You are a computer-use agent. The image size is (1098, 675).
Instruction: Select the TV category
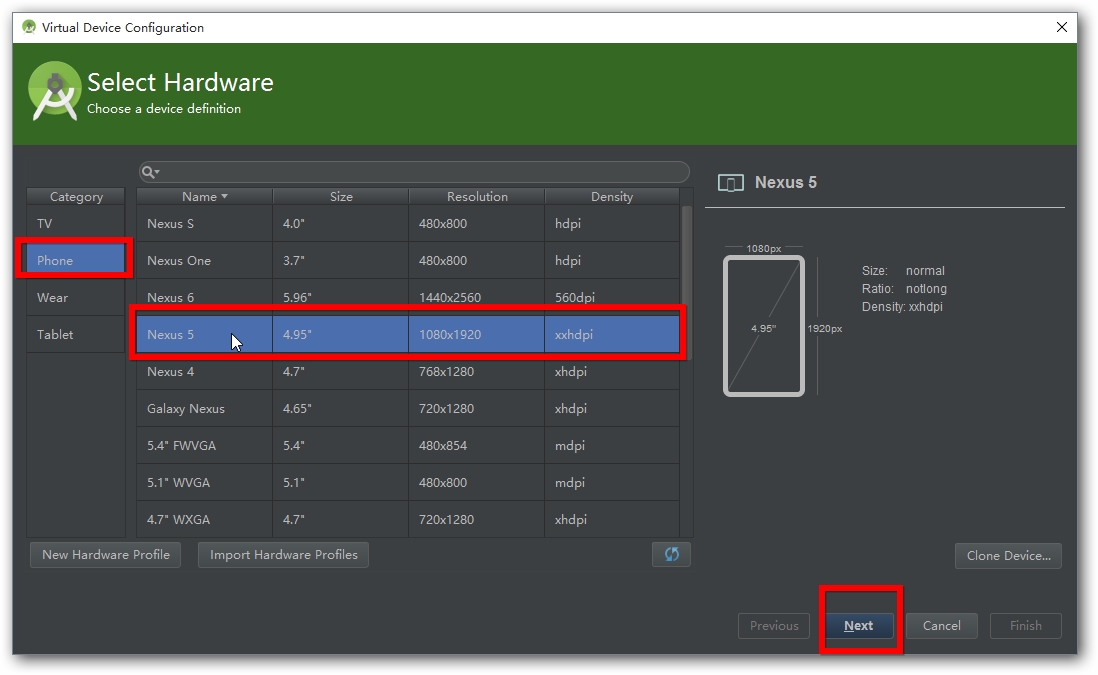click(76, 223)
